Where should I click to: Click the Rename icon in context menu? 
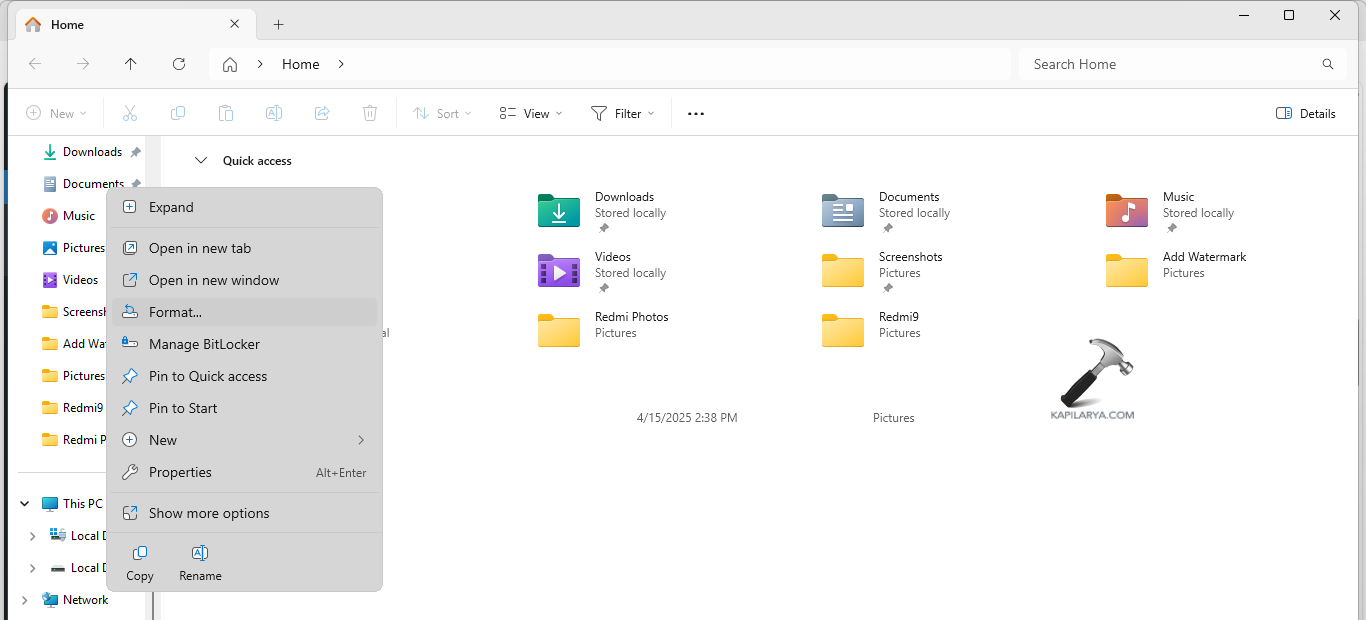[200, 554]
